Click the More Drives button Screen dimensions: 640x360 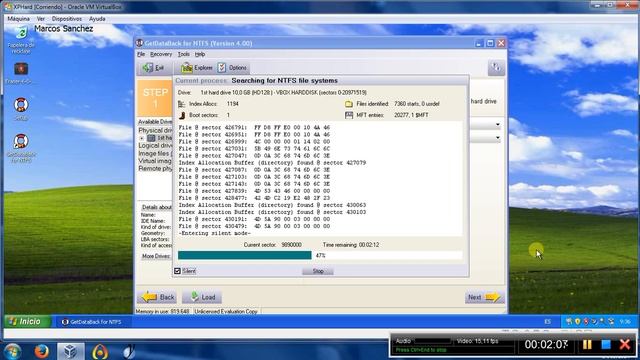(156, 256)
